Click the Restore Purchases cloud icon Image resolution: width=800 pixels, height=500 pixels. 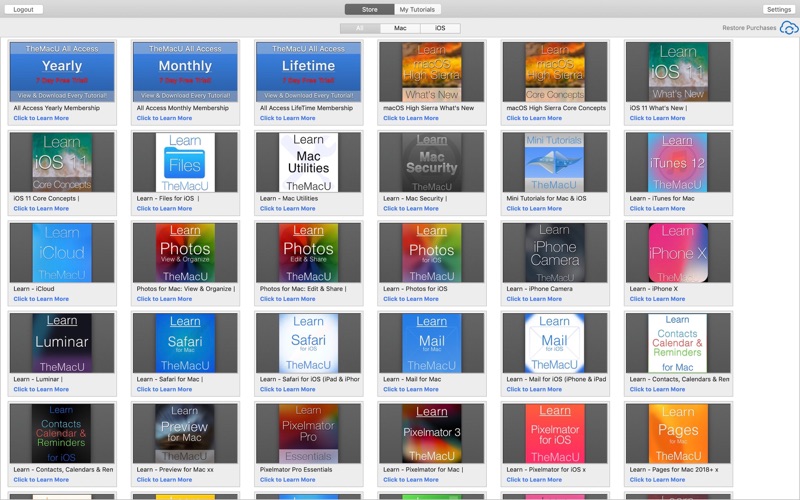pos(789,28)
